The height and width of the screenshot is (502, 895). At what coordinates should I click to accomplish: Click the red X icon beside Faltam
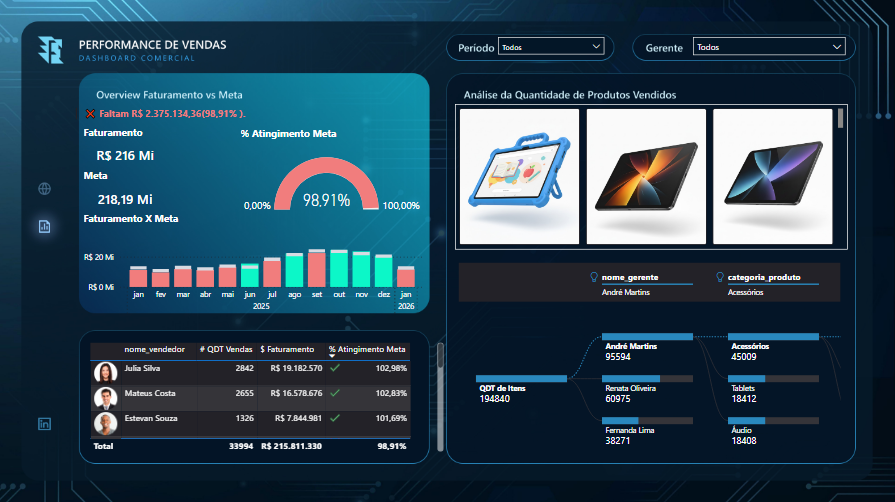[x=90, y=114]
